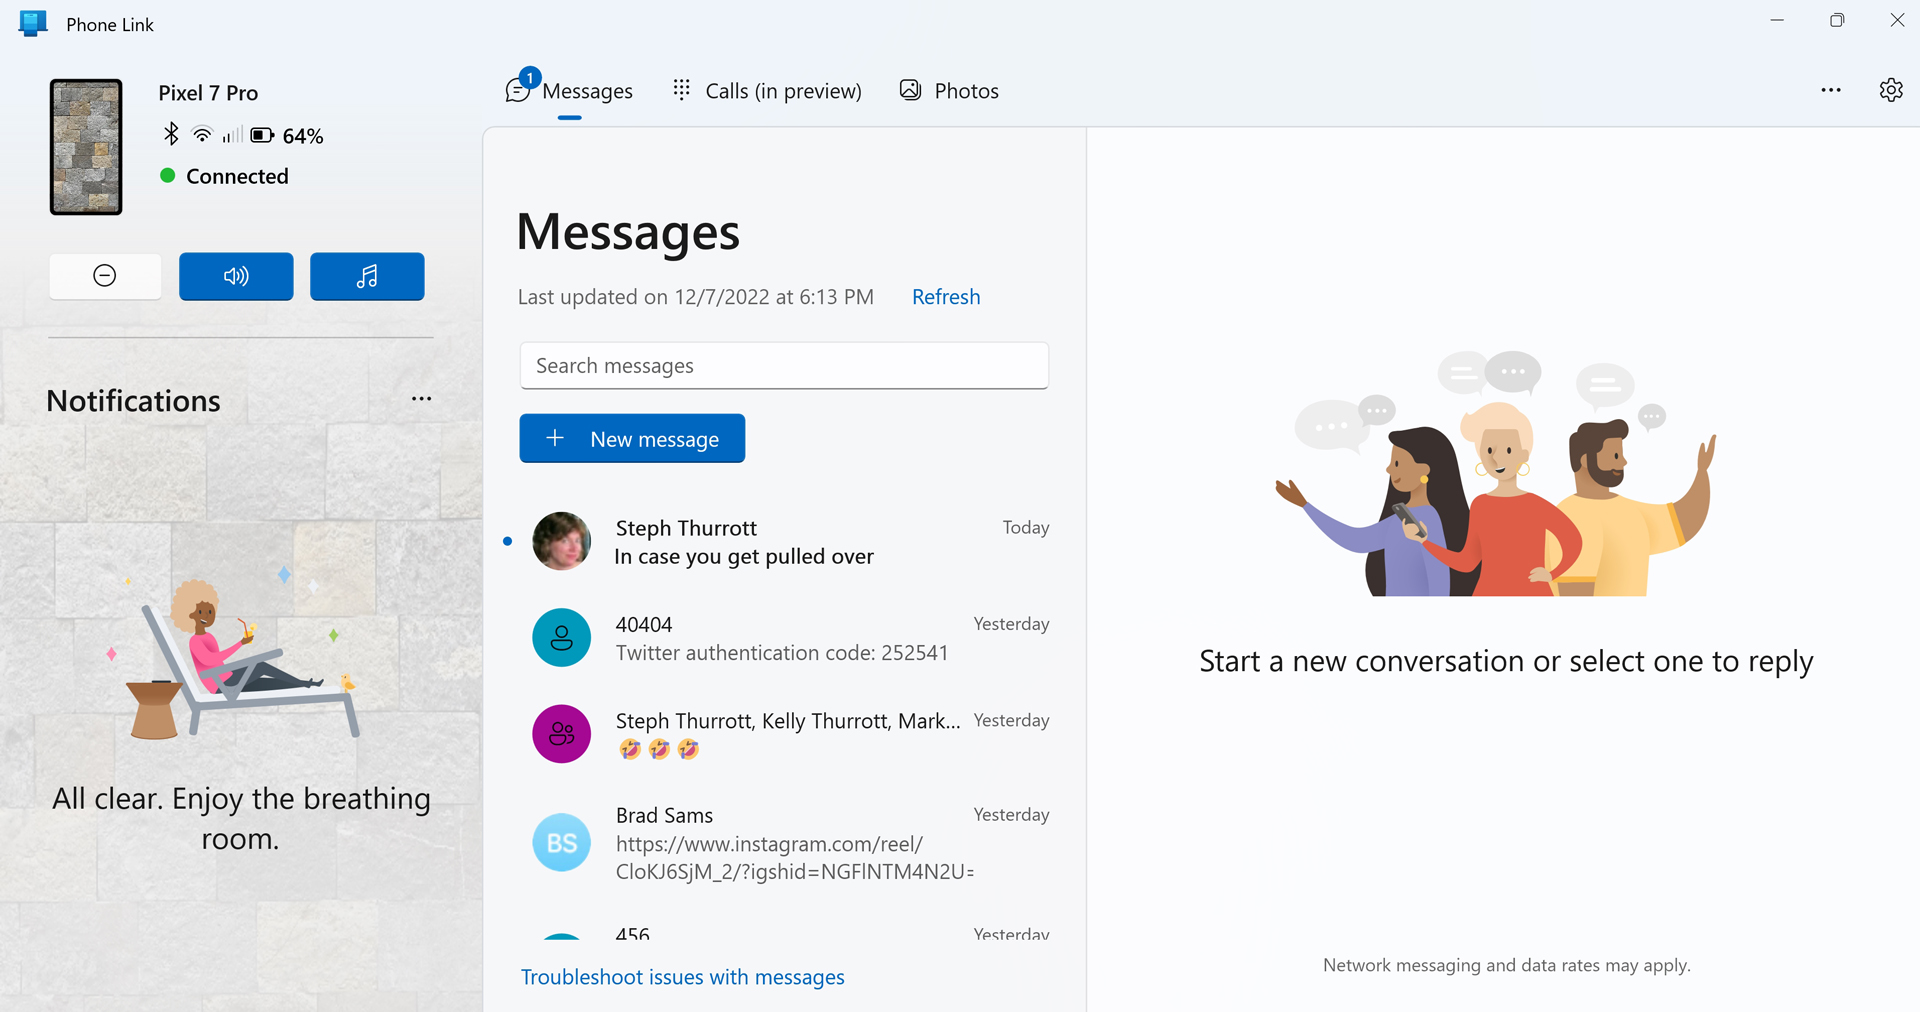The width and height of the screenshot is (1920, 1012).
Task: Open Steph Thurrott conversation
Action: [784, 542]
